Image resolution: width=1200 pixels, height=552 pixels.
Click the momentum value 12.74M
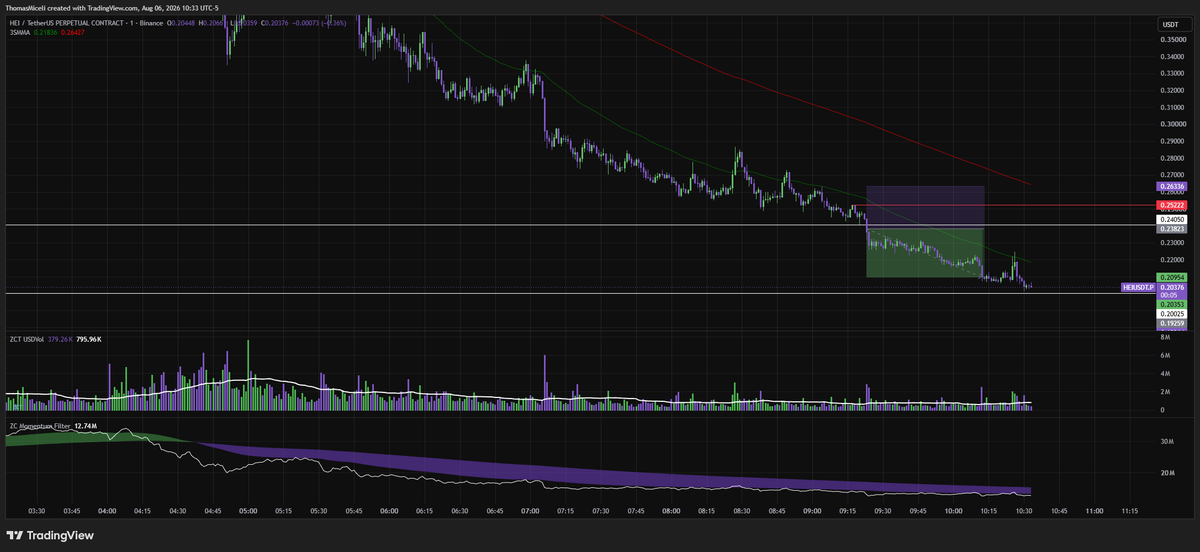(x=86, y=426)
